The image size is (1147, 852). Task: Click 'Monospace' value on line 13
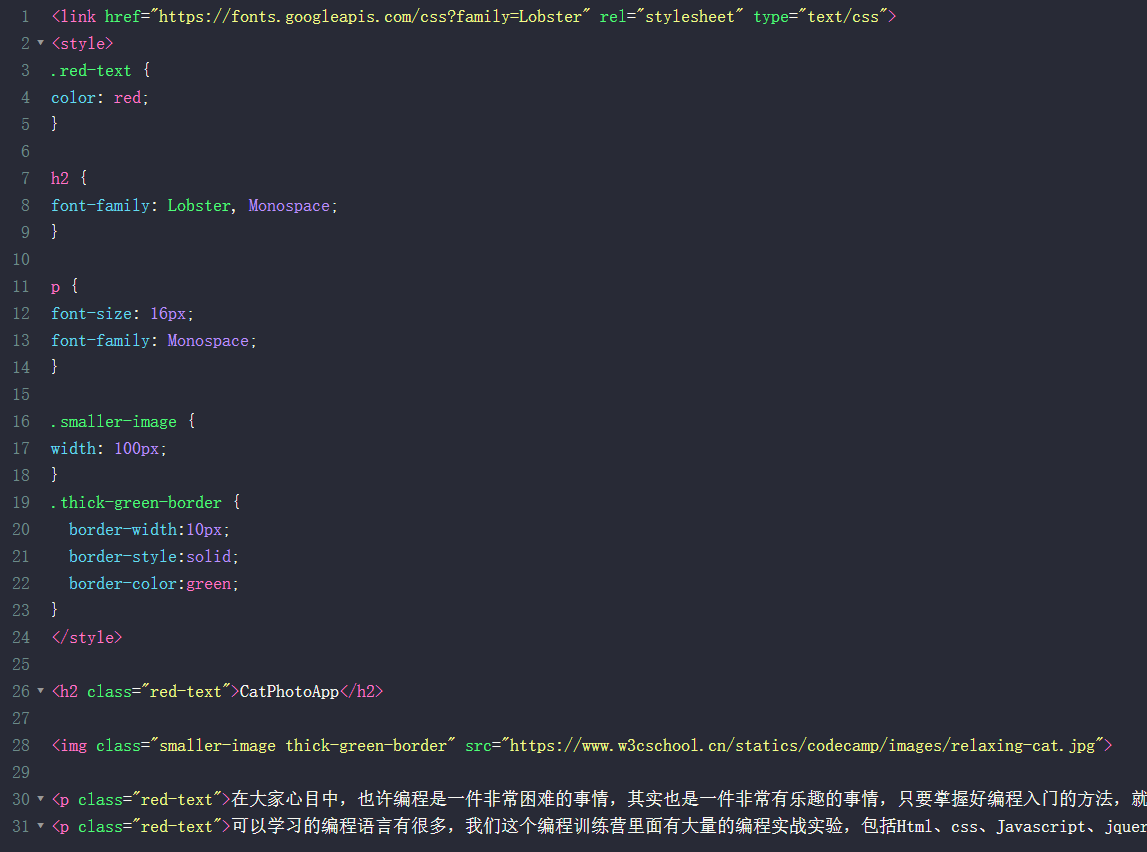point(208,341)
